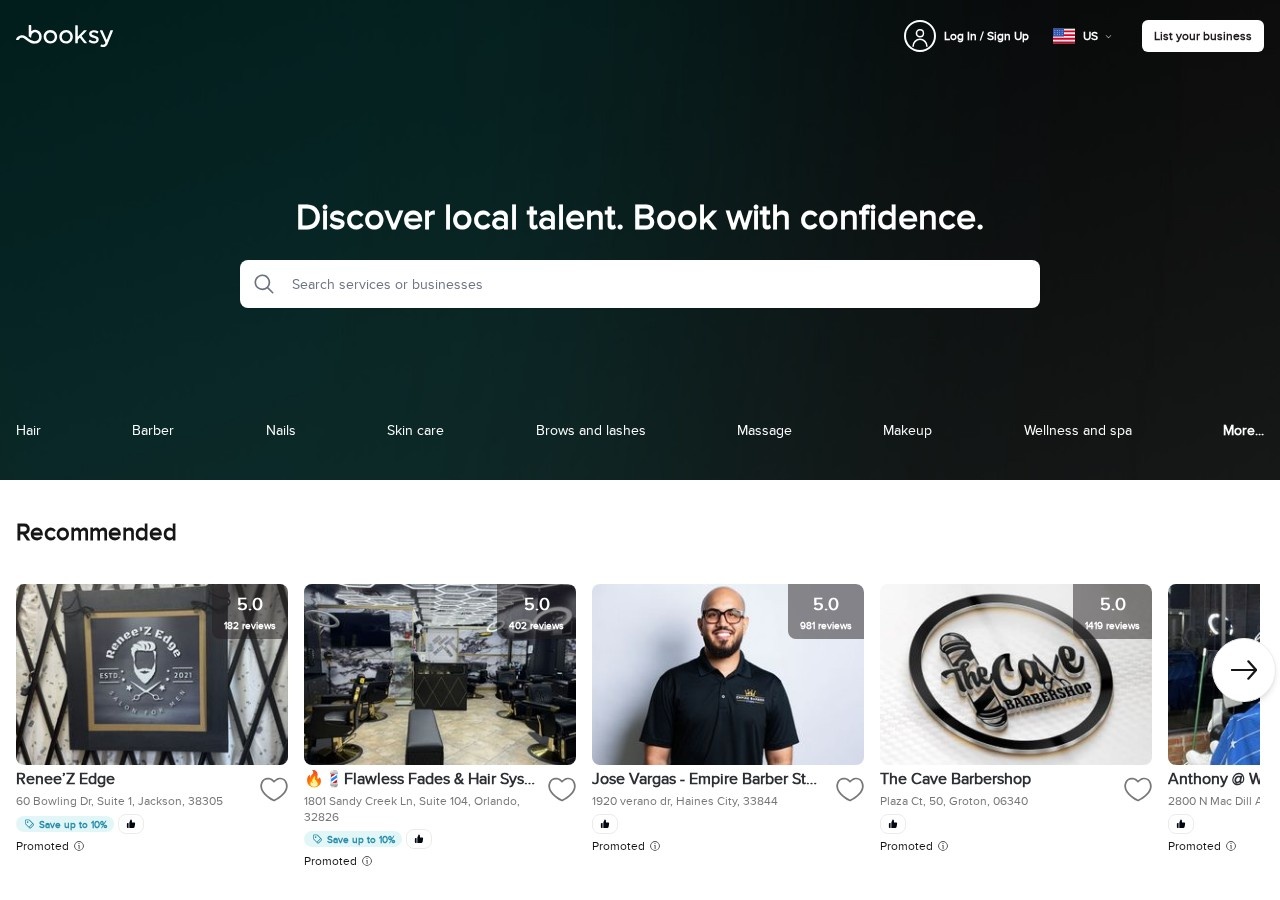Show next recommended businesses with arrow button
The width and height of the screenshot is (1280, 900).
[1243, 670]
